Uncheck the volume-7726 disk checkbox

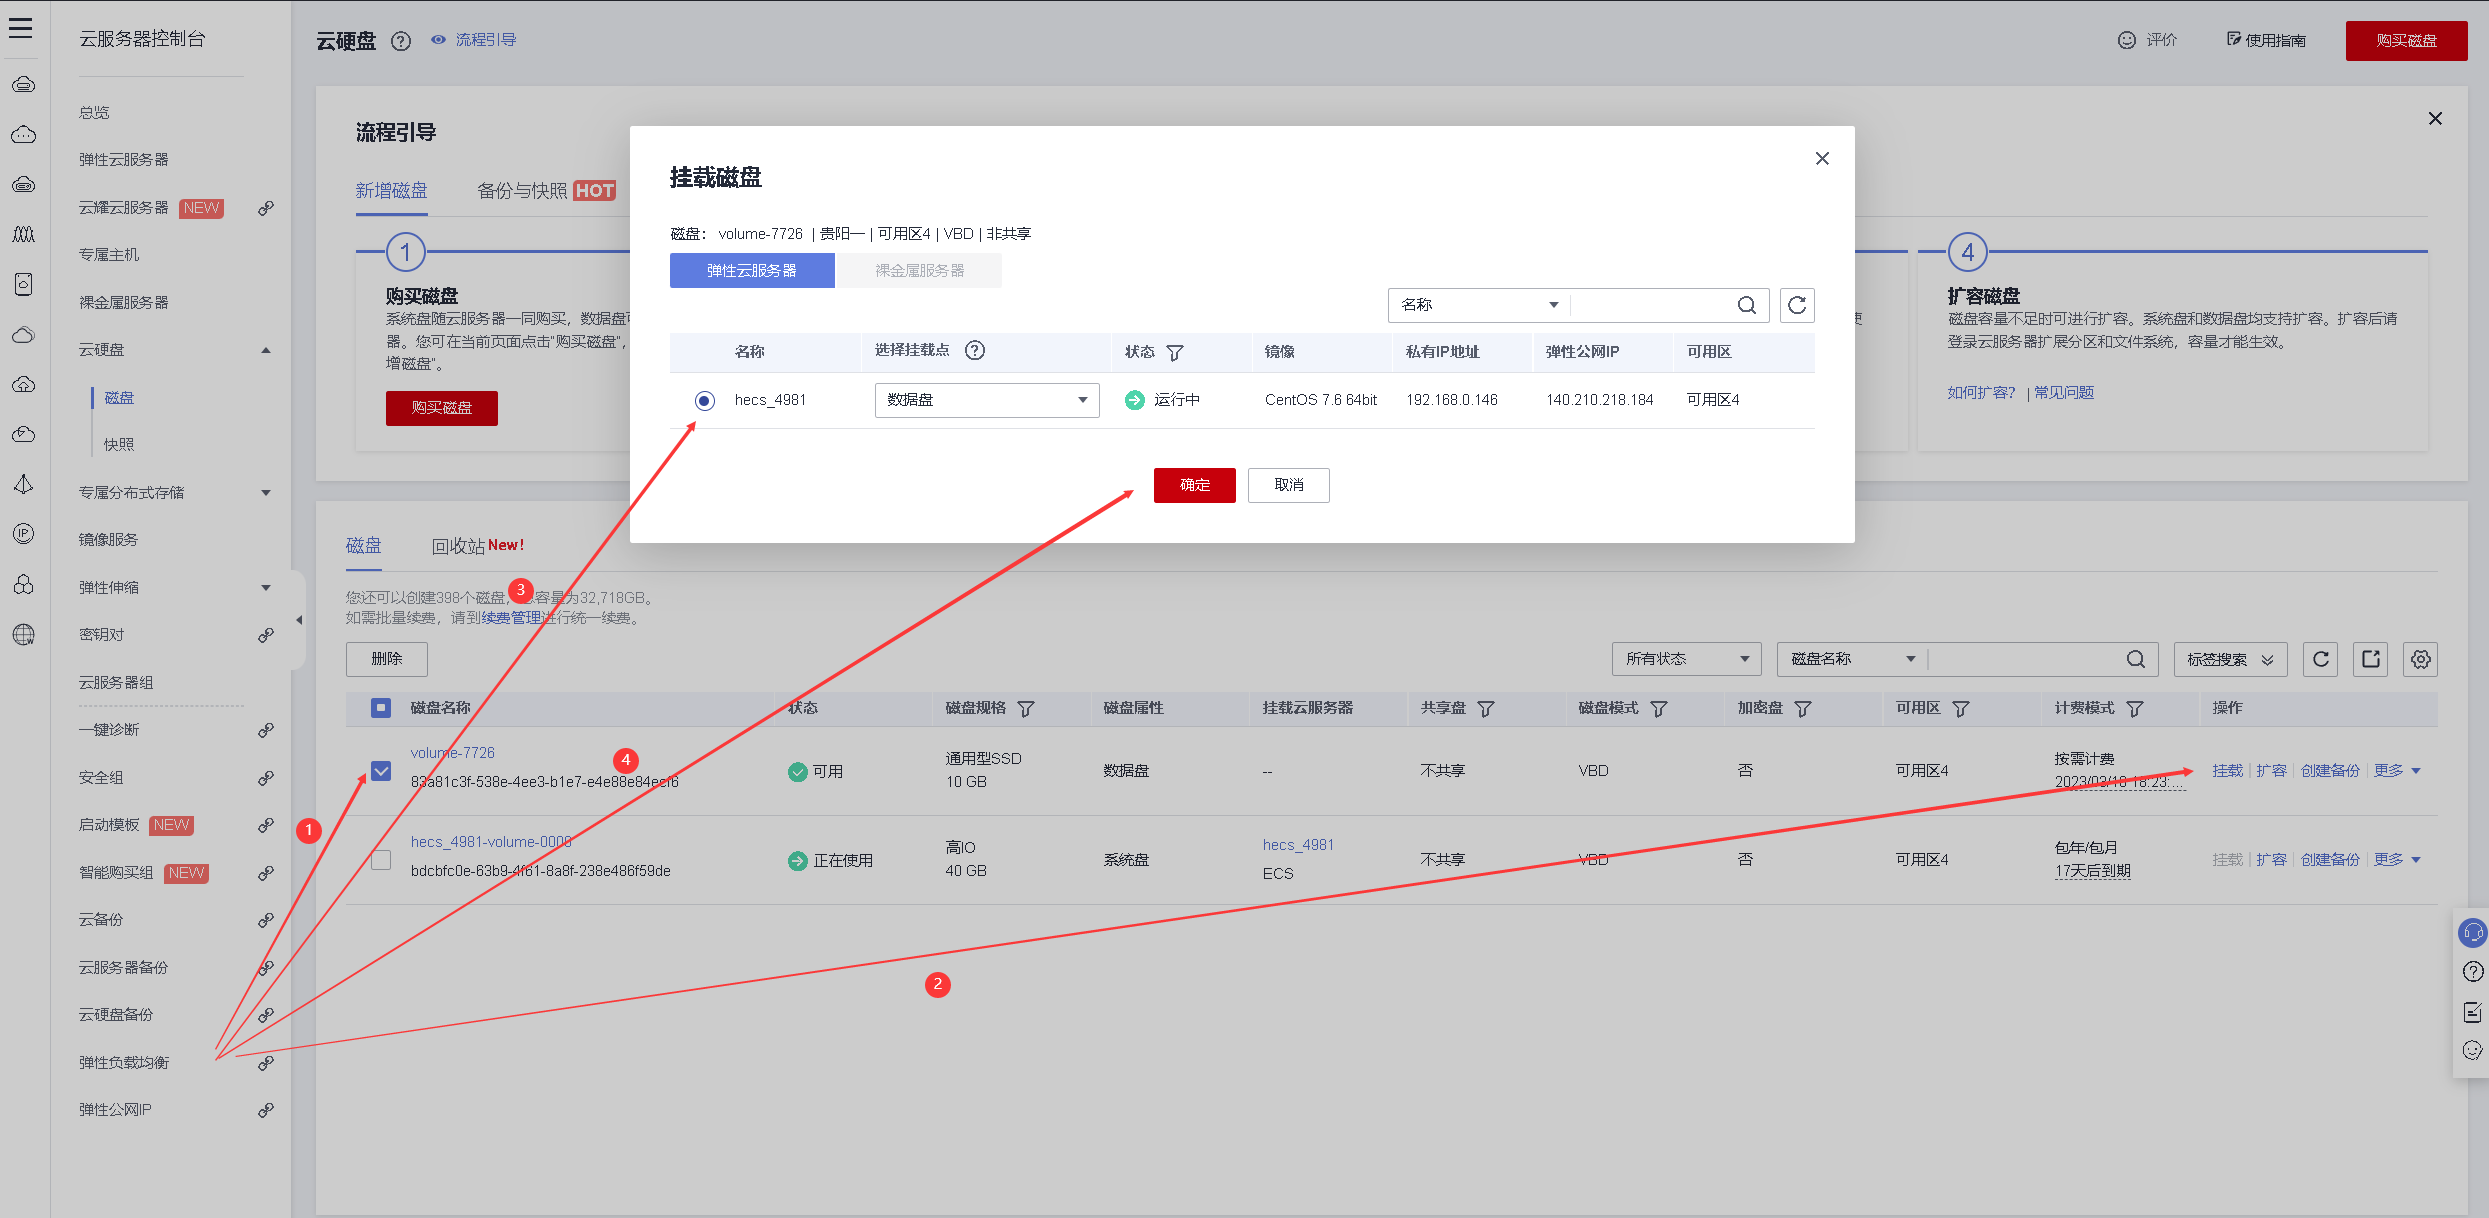381,771
